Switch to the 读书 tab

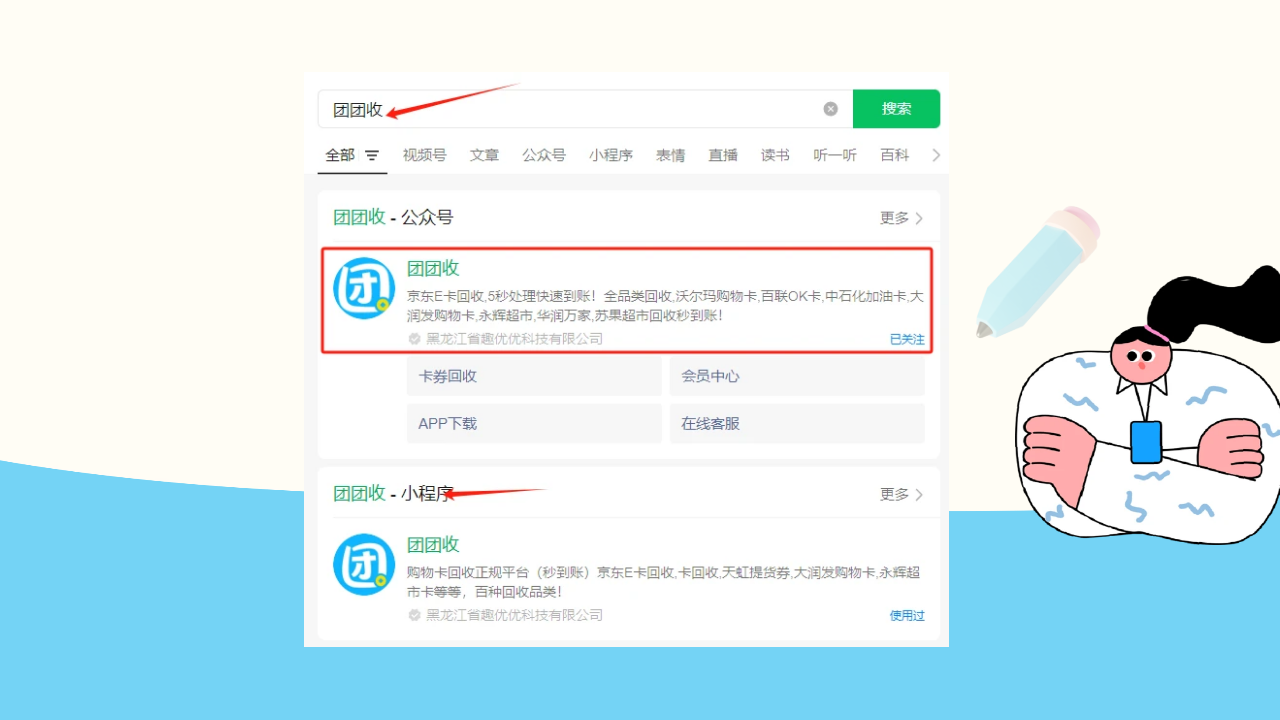[775, 155]
